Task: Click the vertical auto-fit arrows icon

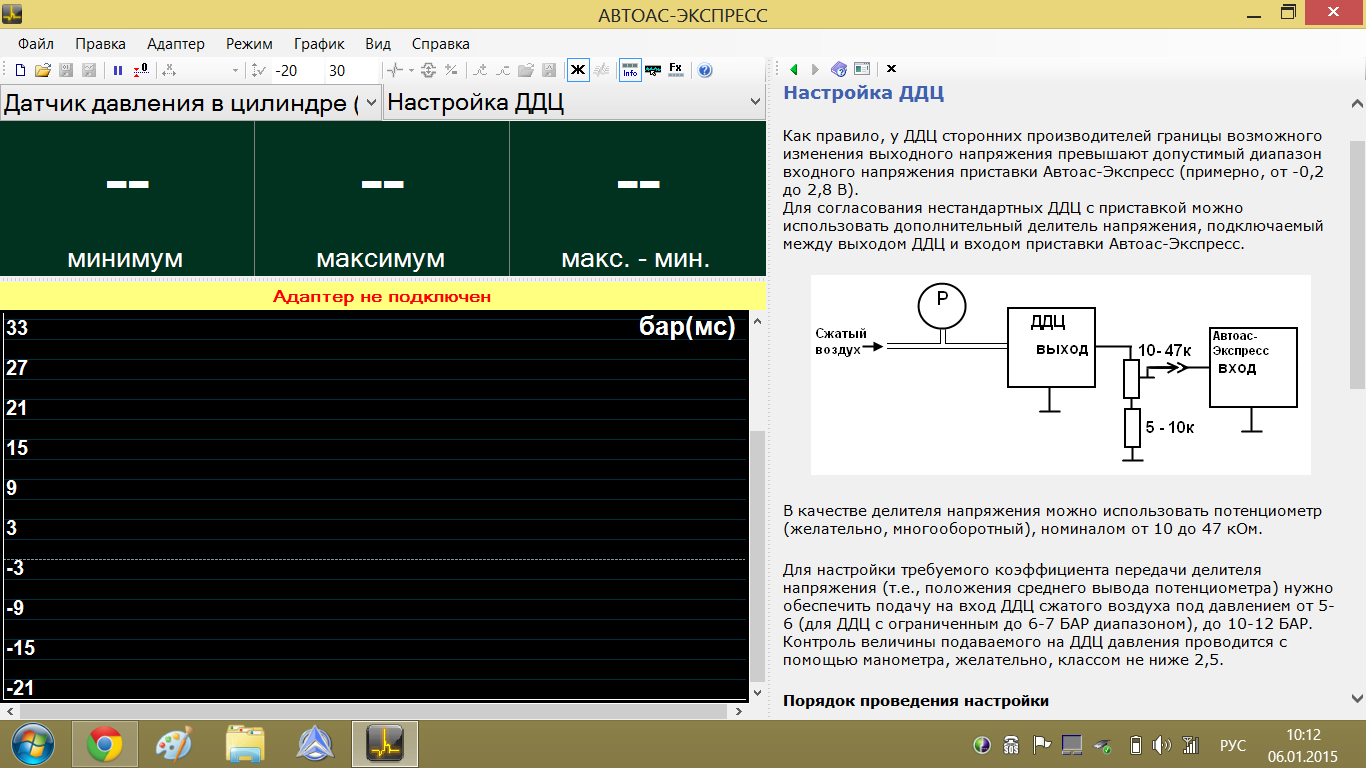Action: [428, 71]
